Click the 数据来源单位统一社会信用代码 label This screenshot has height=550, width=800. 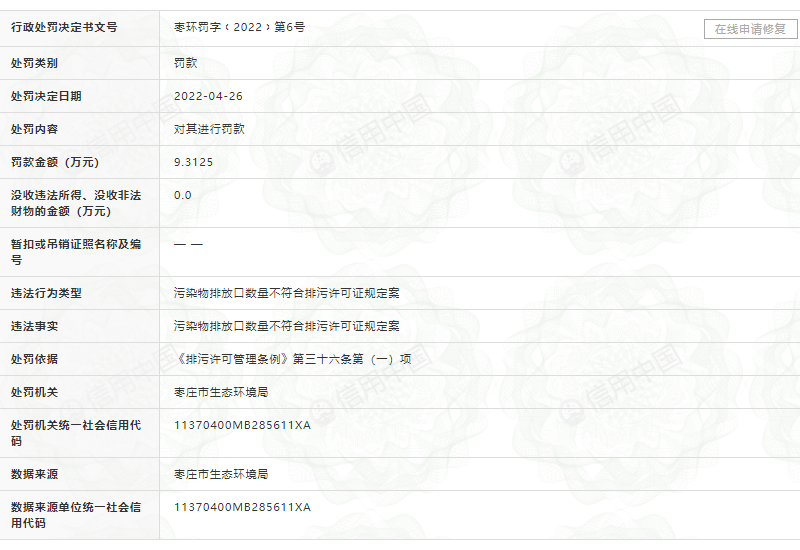pyautogui.click(x=76, y=515)
